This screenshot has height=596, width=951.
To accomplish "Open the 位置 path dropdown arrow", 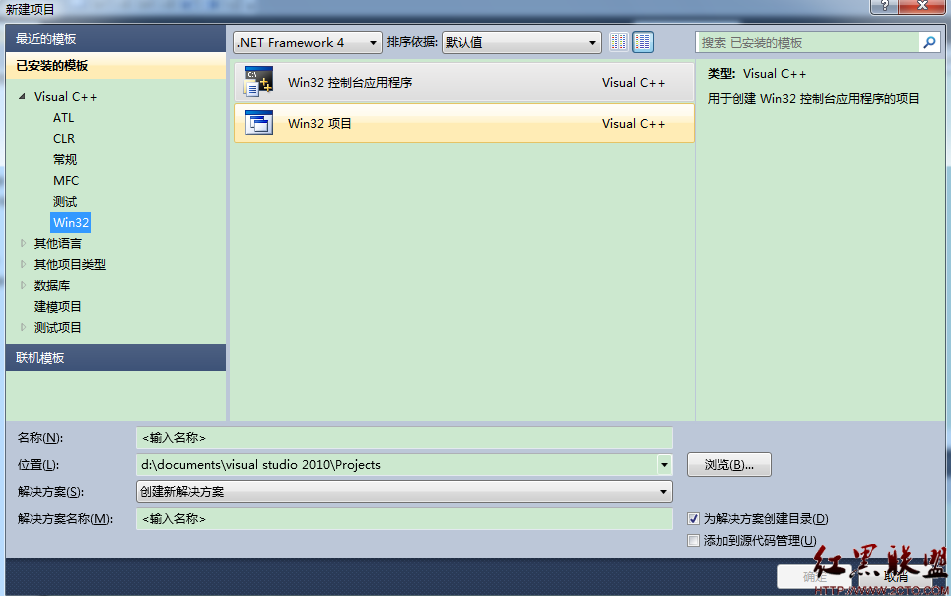I will [664, 465].
